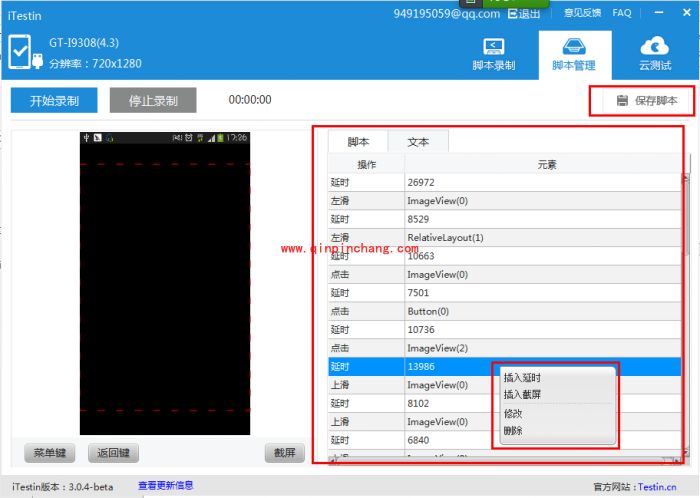Open the Testin.cn official website link
700x498 pixels.
(657, 487)
